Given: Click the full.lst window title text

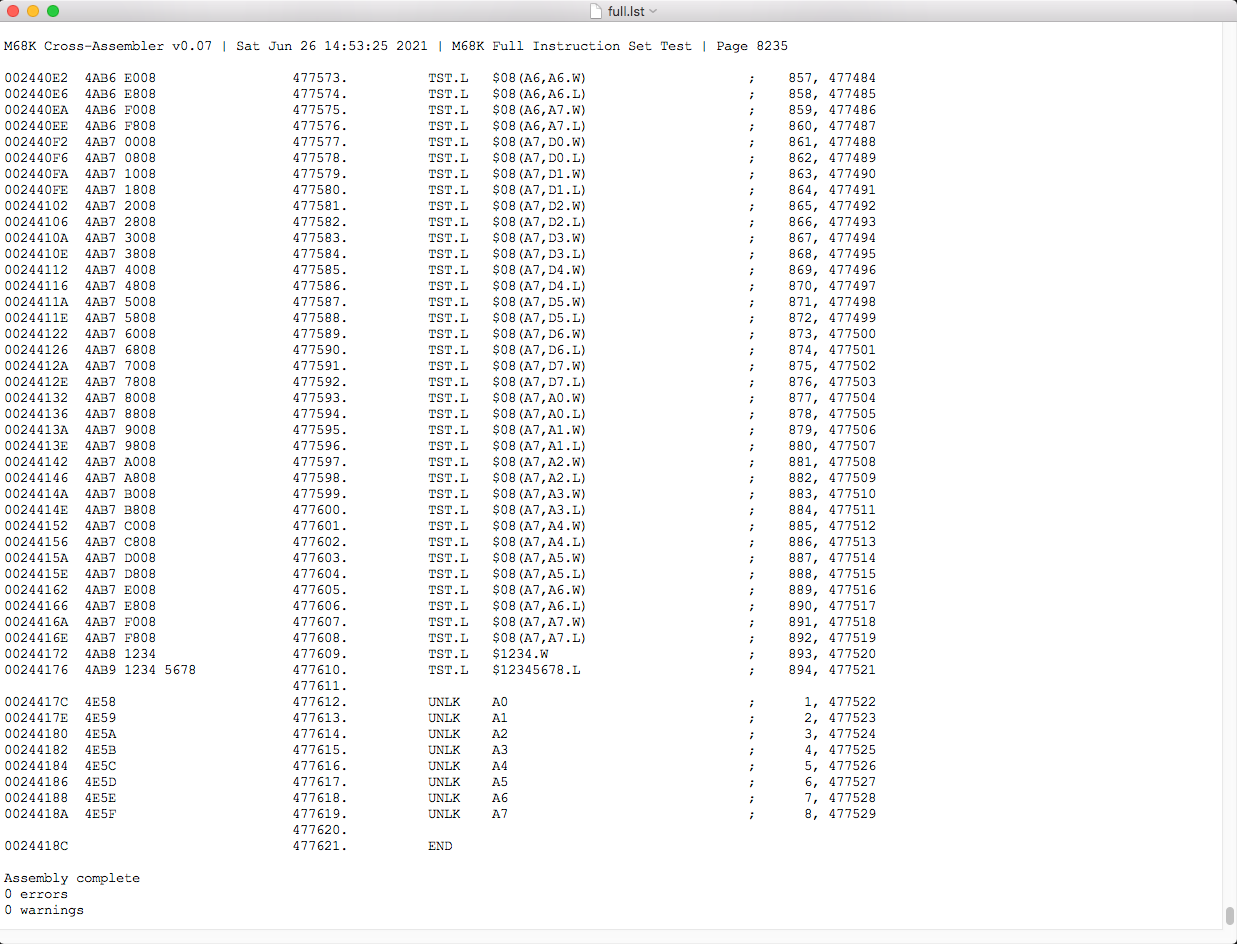Looking at the screenshot, I should [626, 11].
